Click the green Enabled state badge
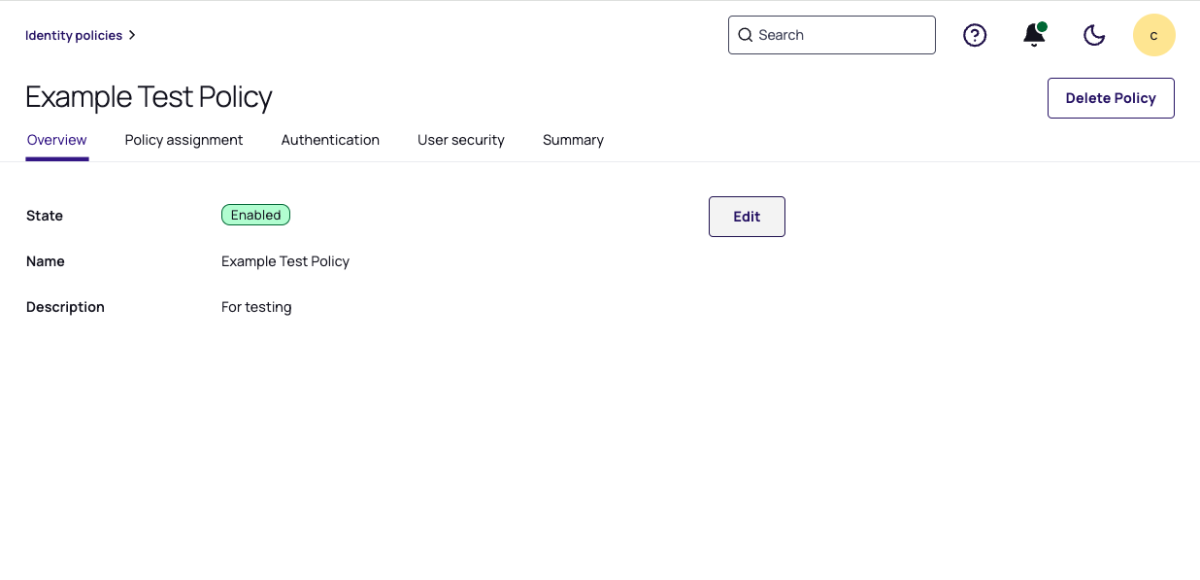This screenshot has width=1200, height=580. click(x=255, y=215)
